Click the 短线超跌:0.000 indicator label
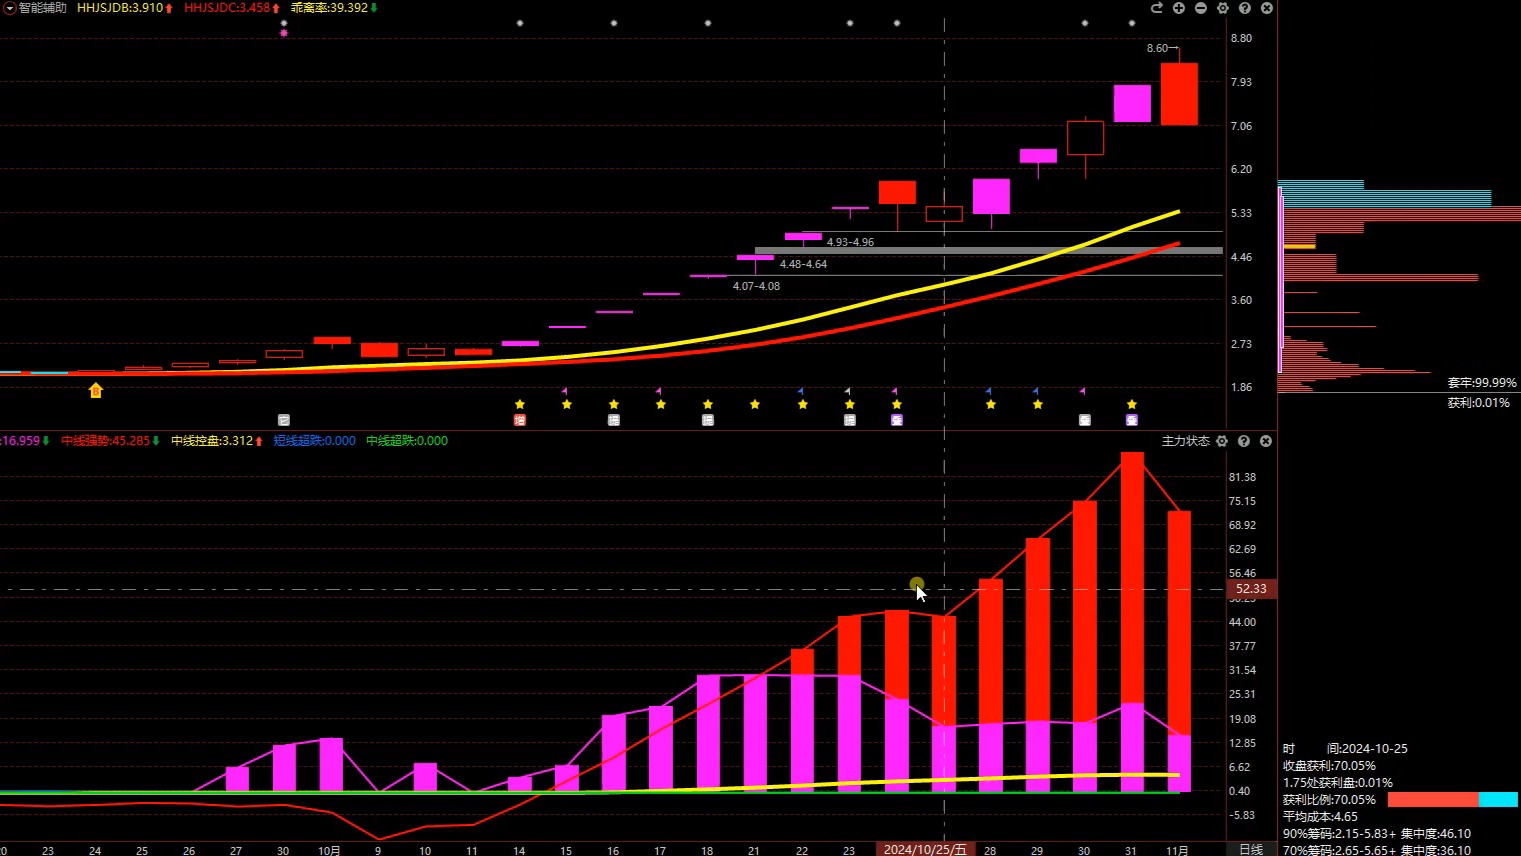The width and height of the screenshot is (1521, 856). tap(314, 441)
